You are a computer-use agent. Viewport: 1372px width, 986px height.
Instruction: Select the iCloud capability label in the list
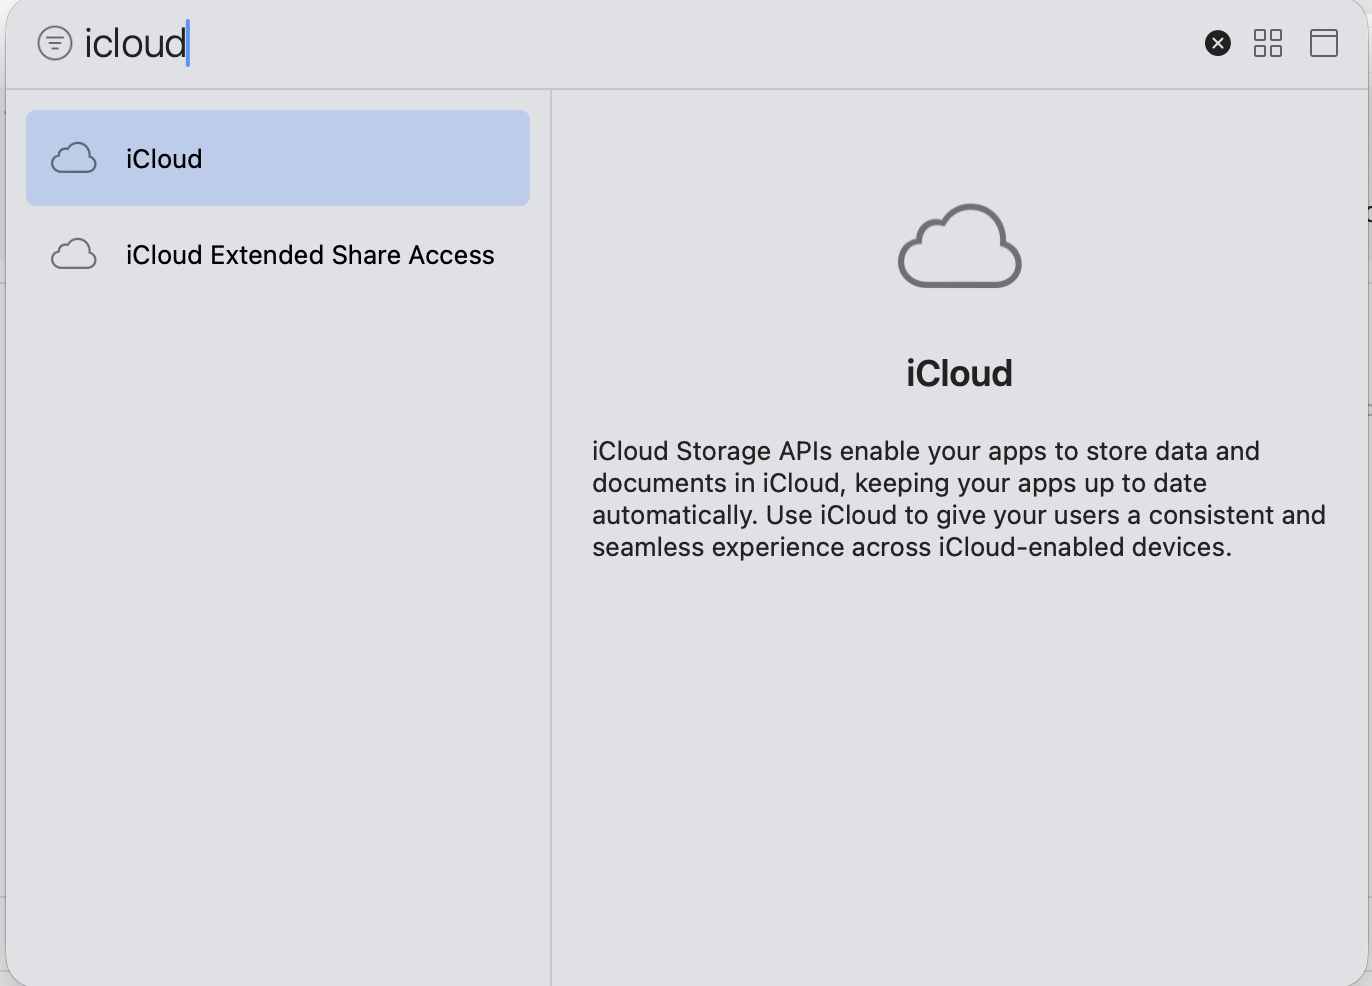point(164,159)
